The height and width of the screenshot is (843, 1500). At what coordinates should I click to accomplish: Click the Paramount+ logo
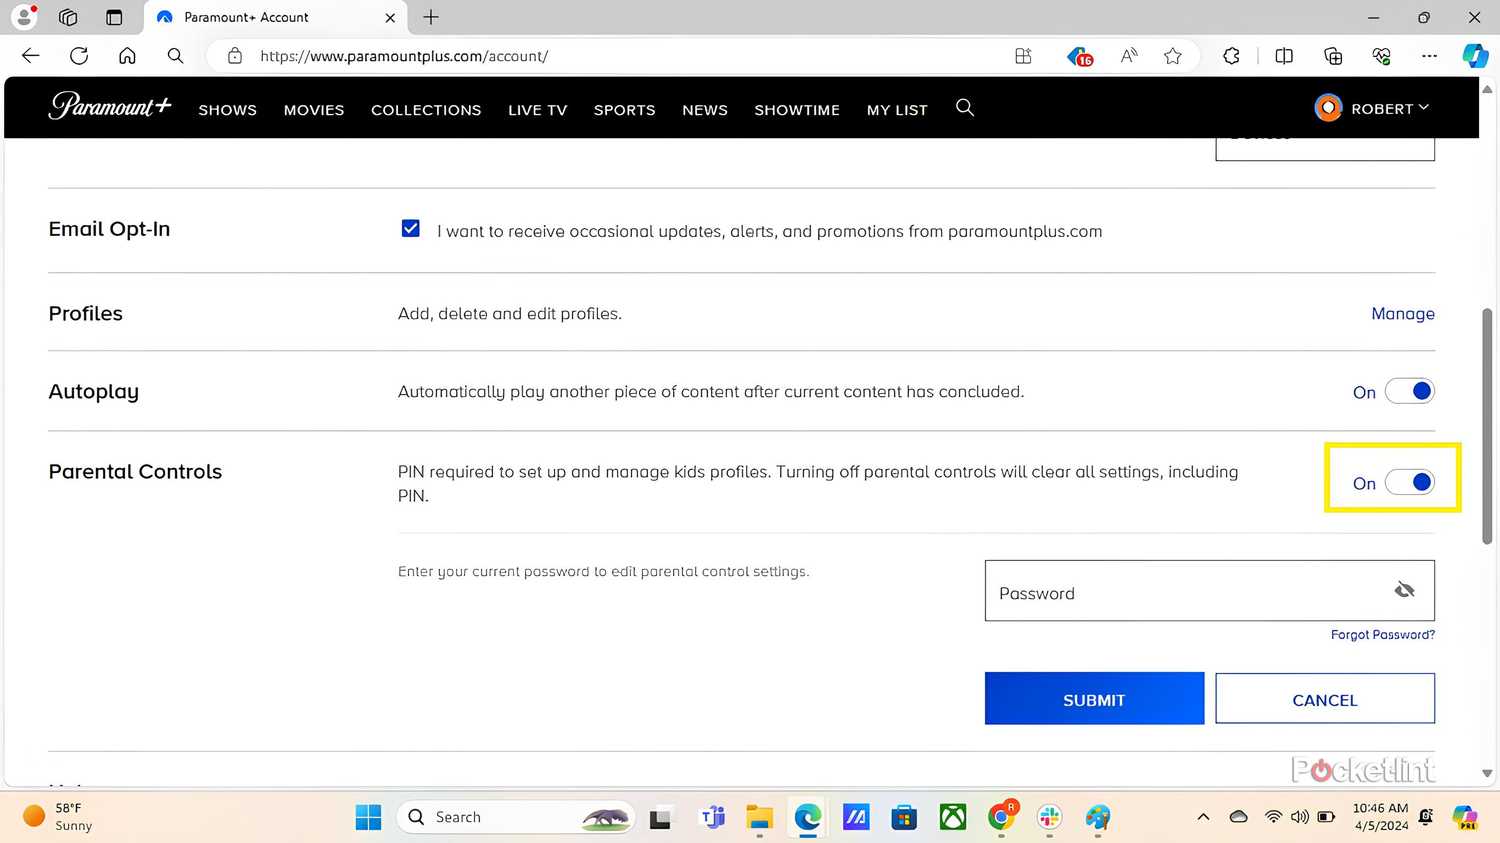click(110, 106)
